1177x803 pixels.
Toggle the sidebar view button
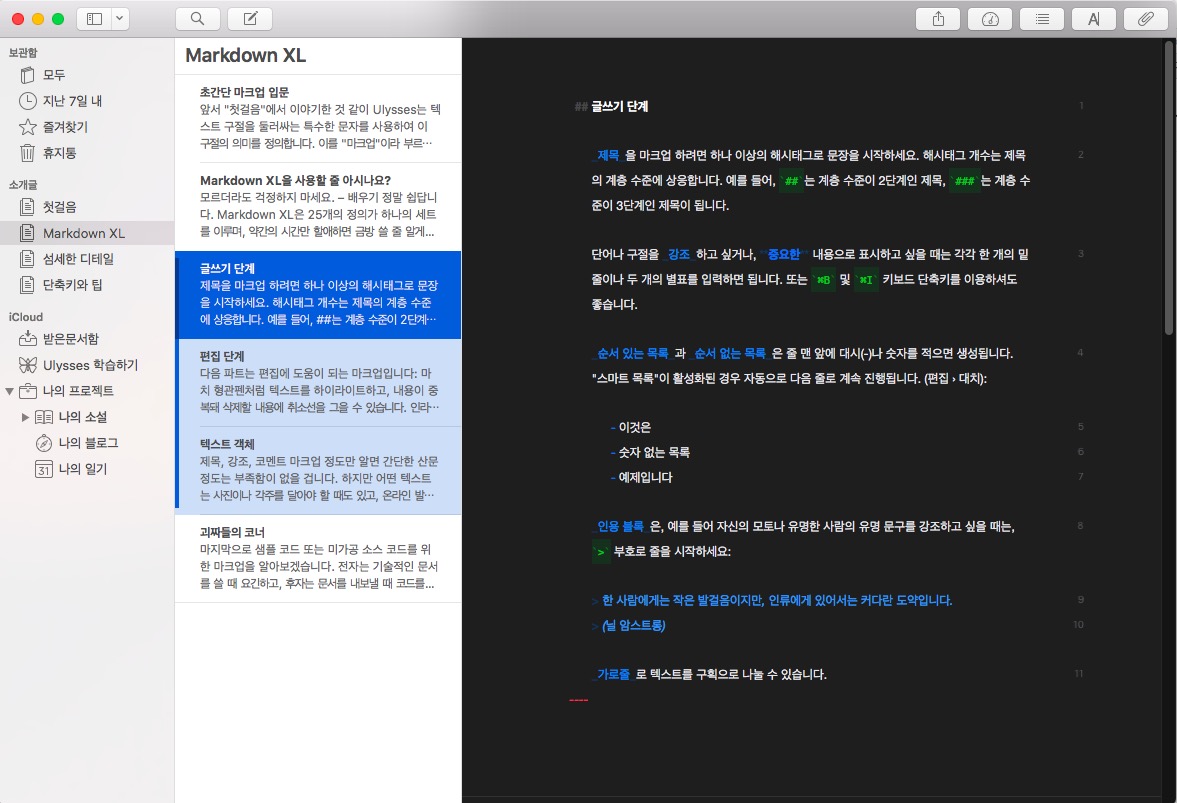(x=95, y=19)
